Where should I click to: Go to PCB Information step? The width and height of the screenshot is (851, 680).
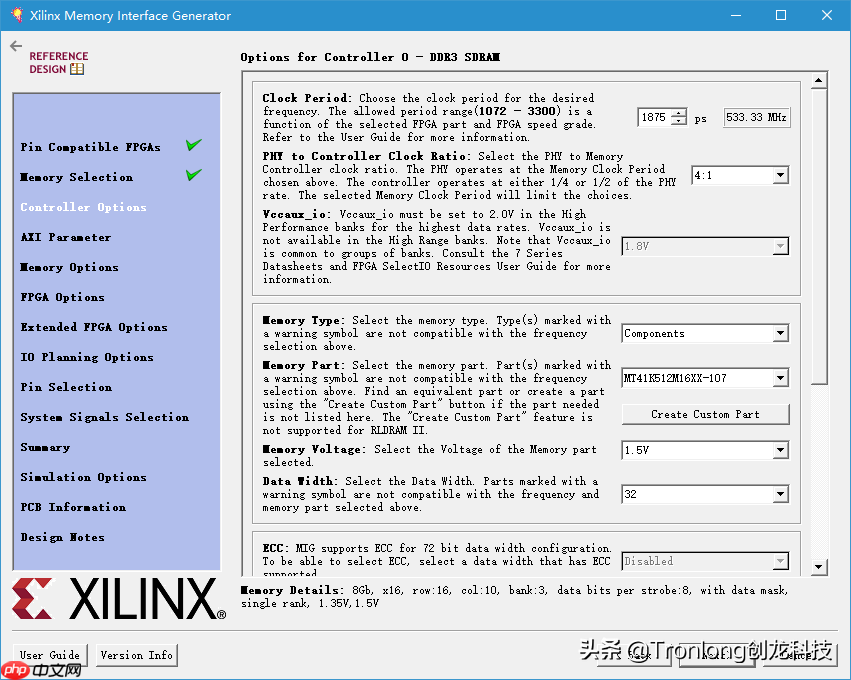point(73,507)
